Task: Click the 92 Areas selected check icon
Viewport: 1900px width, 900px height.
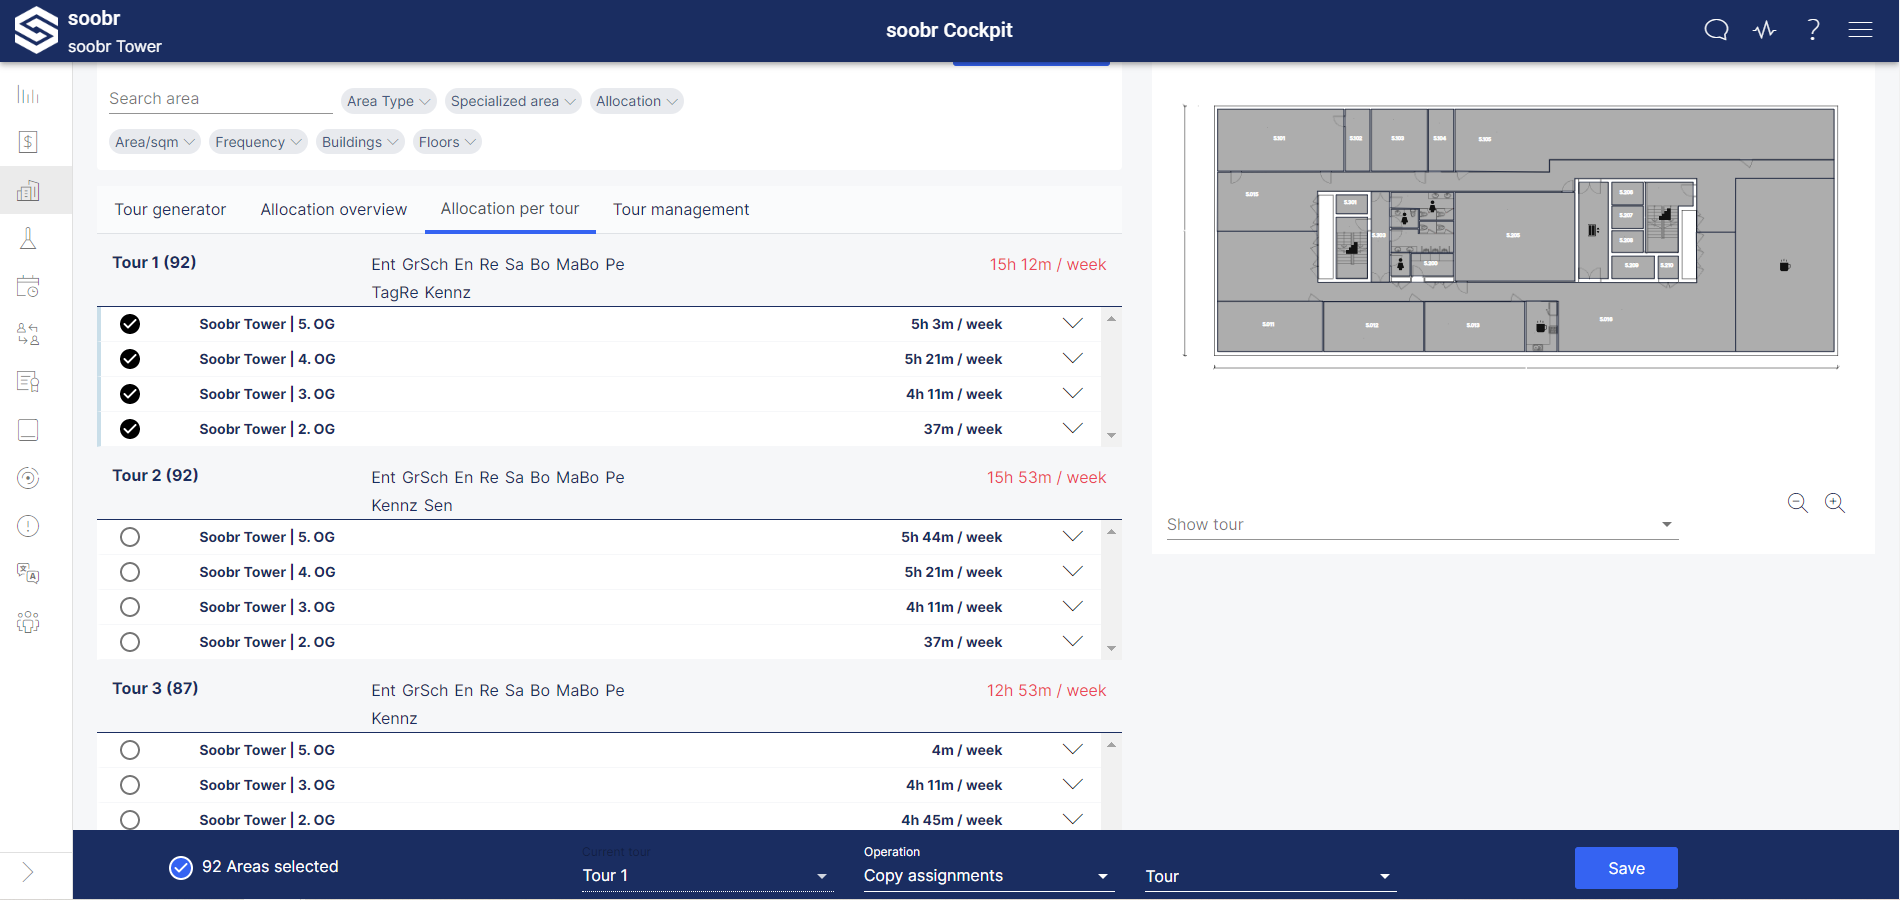Action: click(x=180, y=867)
